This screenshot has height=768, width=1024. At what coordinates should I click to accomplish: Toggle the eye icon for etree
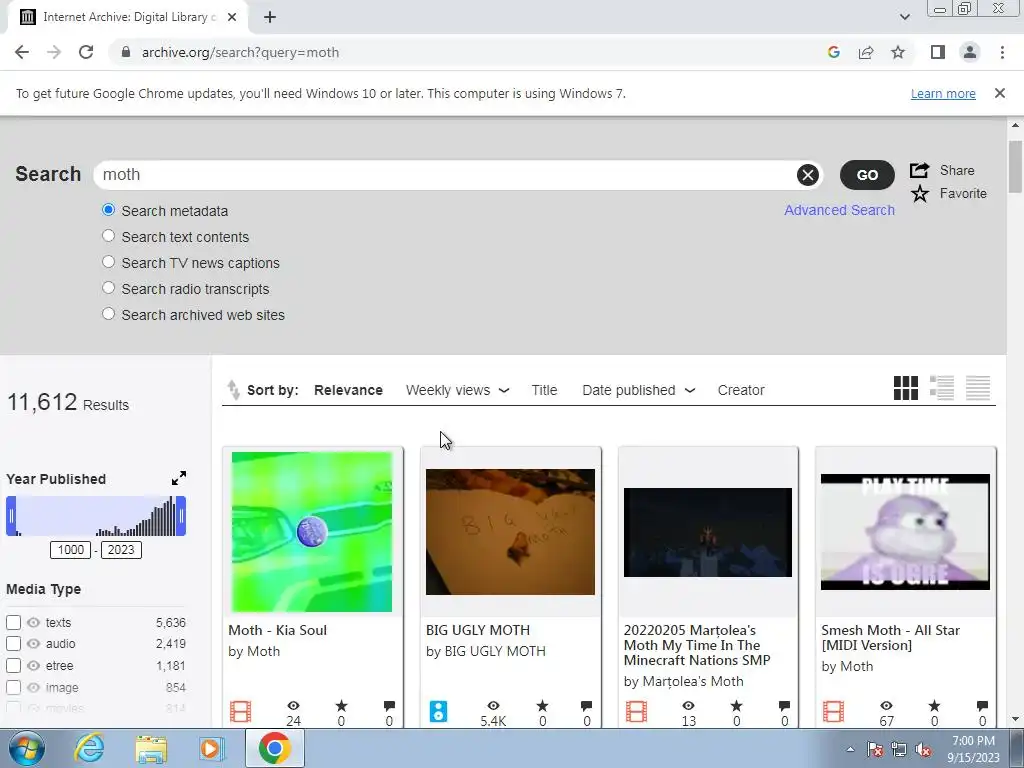[33, 665]
